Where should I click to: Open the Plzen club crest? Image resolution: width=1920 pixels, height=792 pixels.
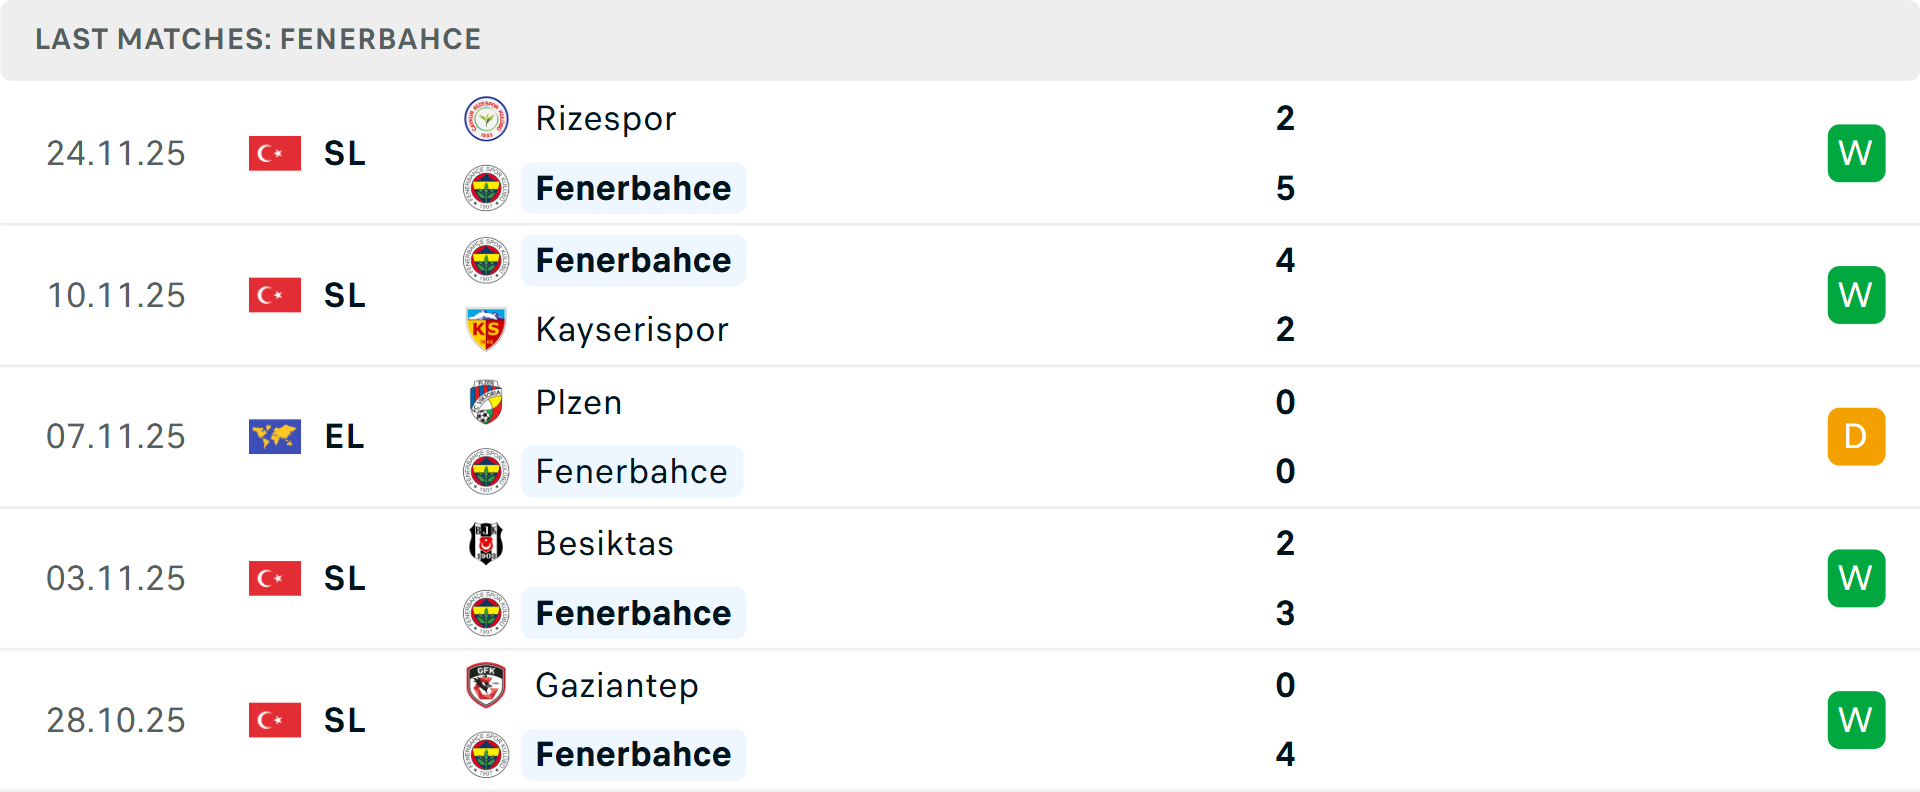pyautogui.click(x=486, y=402)
